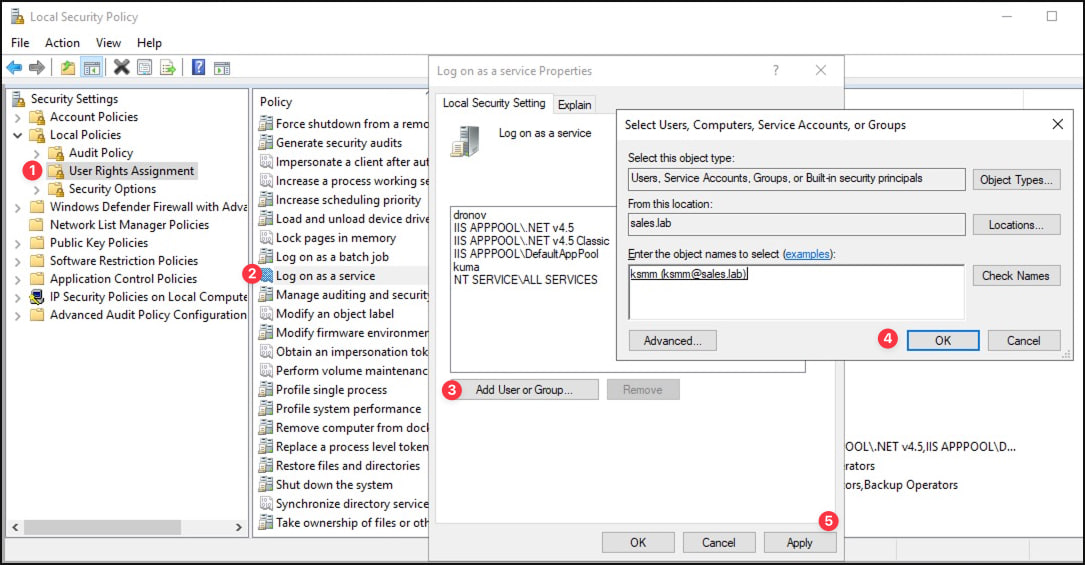The image size is (1085, 565).
Task: Select the 'kuma' entry in account list
Action: point(466,266)
